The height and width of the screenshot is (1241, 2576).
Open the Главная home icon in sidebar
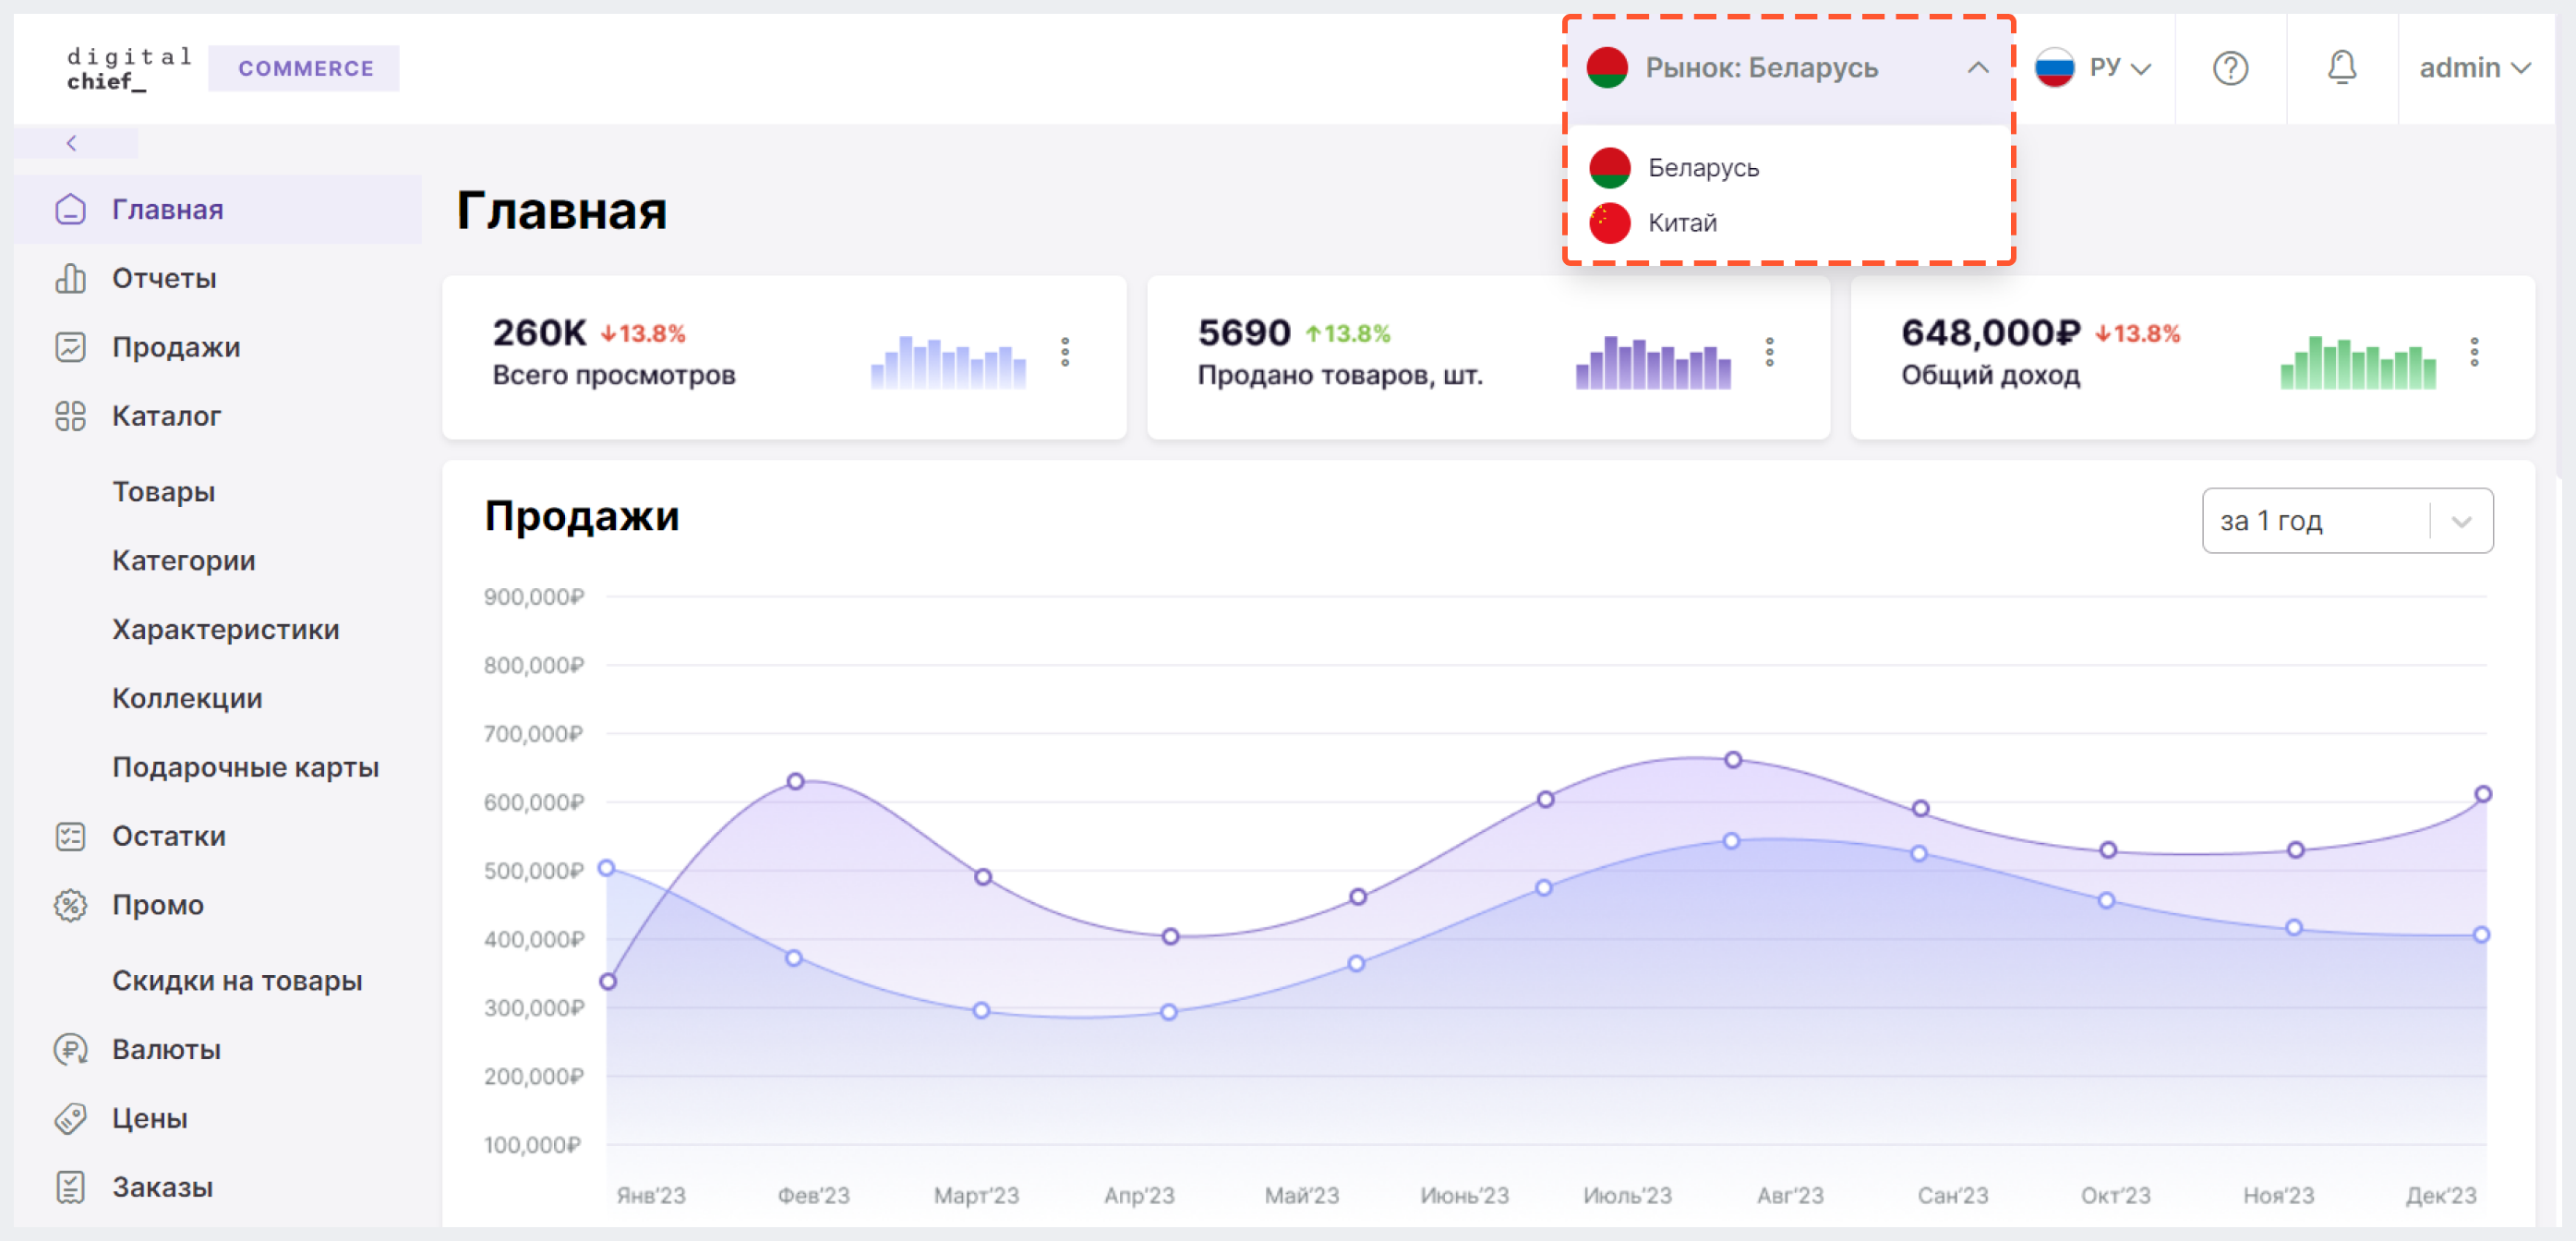tap(70, 209)
